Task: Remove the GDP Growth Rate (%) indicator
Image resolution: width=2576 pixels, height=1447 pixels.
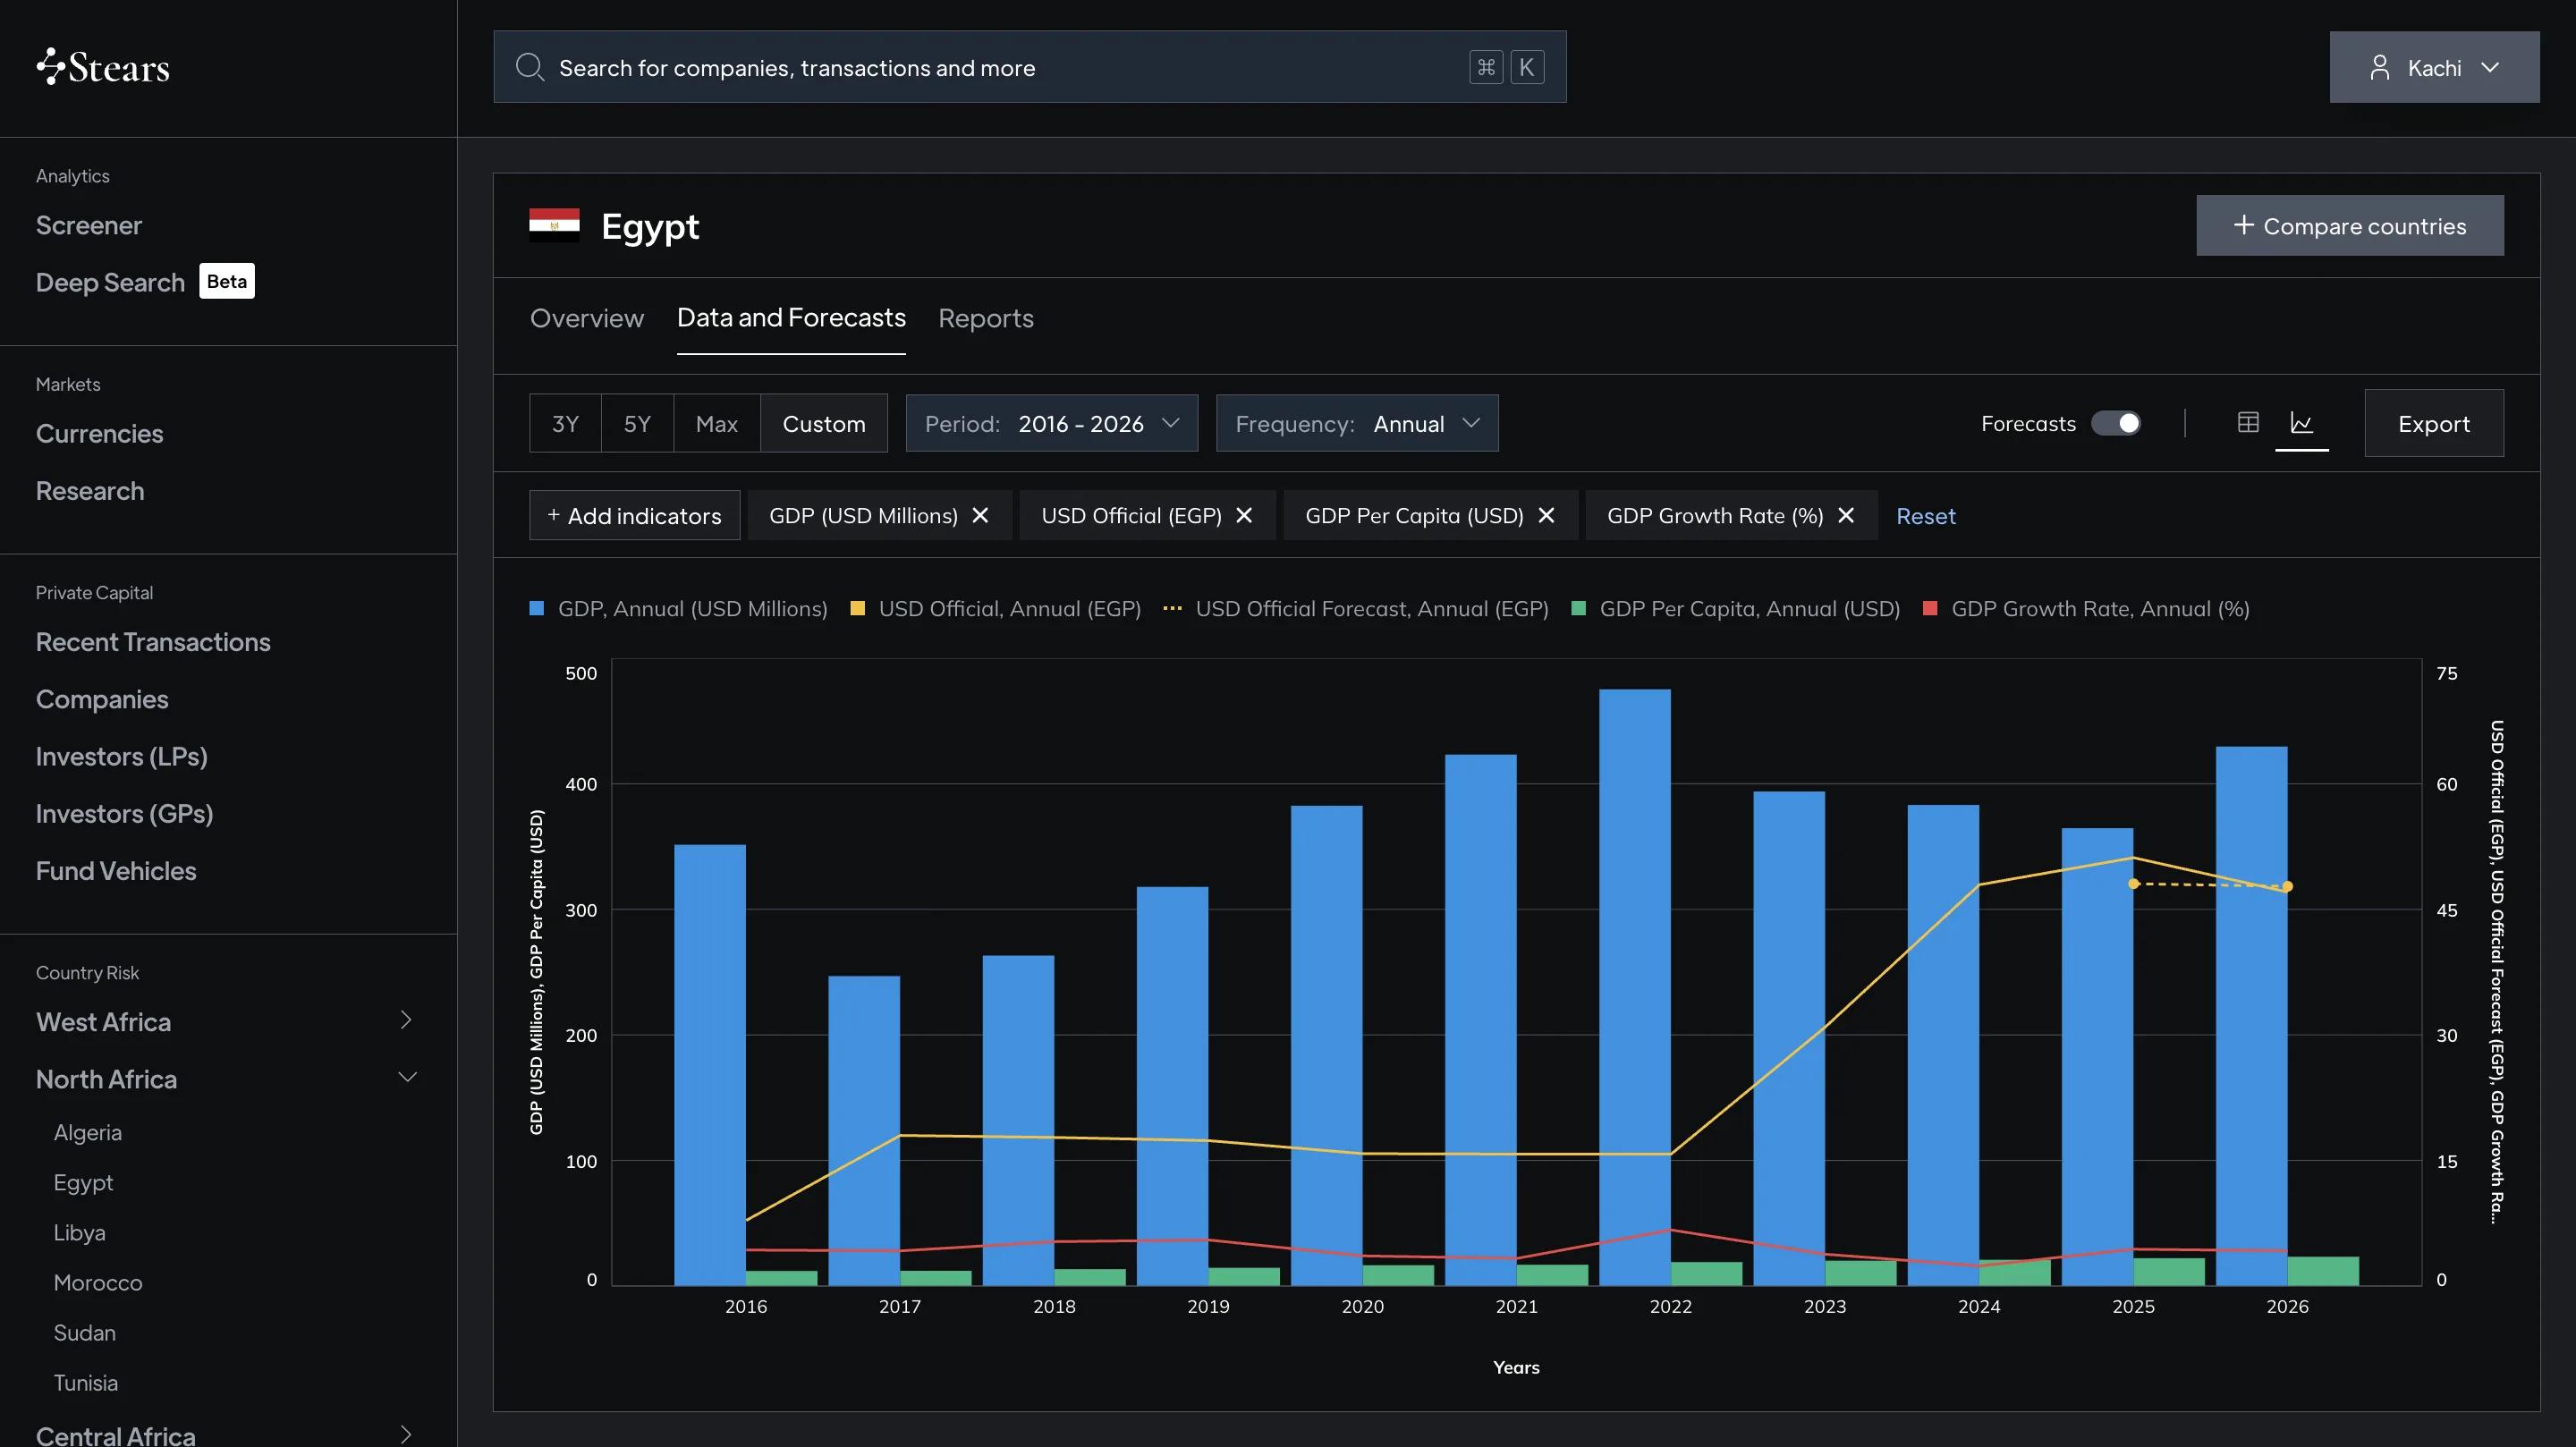Action: tap(1846, 515)
